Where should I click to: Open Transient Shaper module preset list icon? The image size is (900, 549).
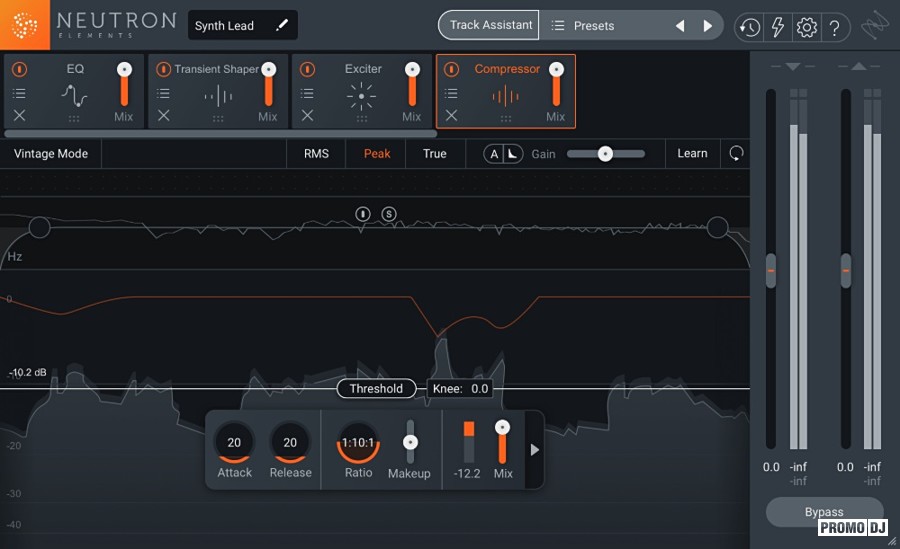[163, 94]
